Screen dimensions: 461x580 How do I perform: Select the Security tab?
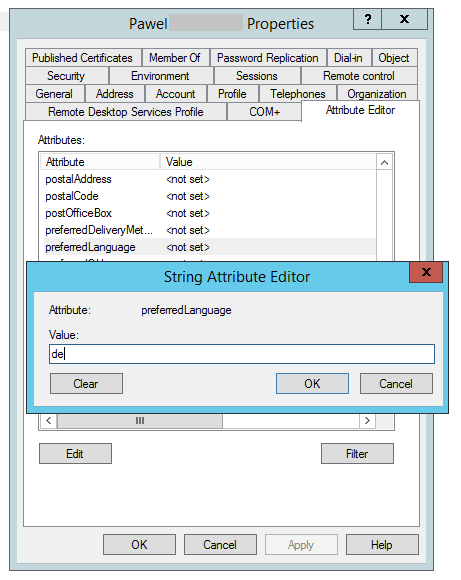coord(66,76)
